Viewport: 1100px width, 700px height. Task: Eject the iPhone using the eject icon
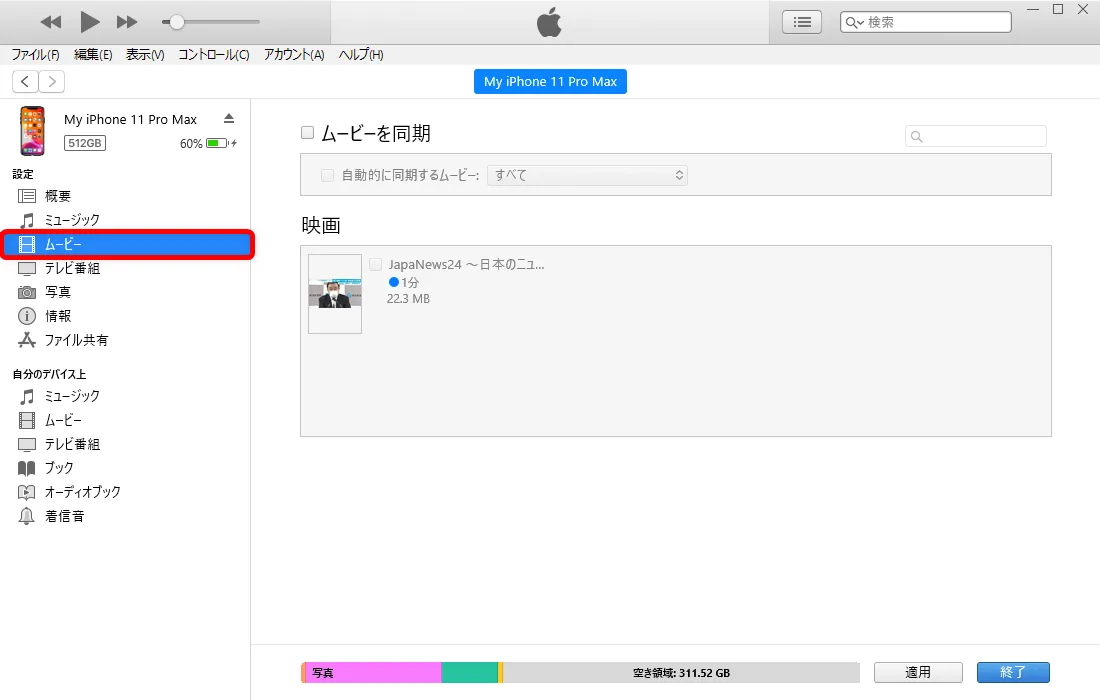click(229, 119)
